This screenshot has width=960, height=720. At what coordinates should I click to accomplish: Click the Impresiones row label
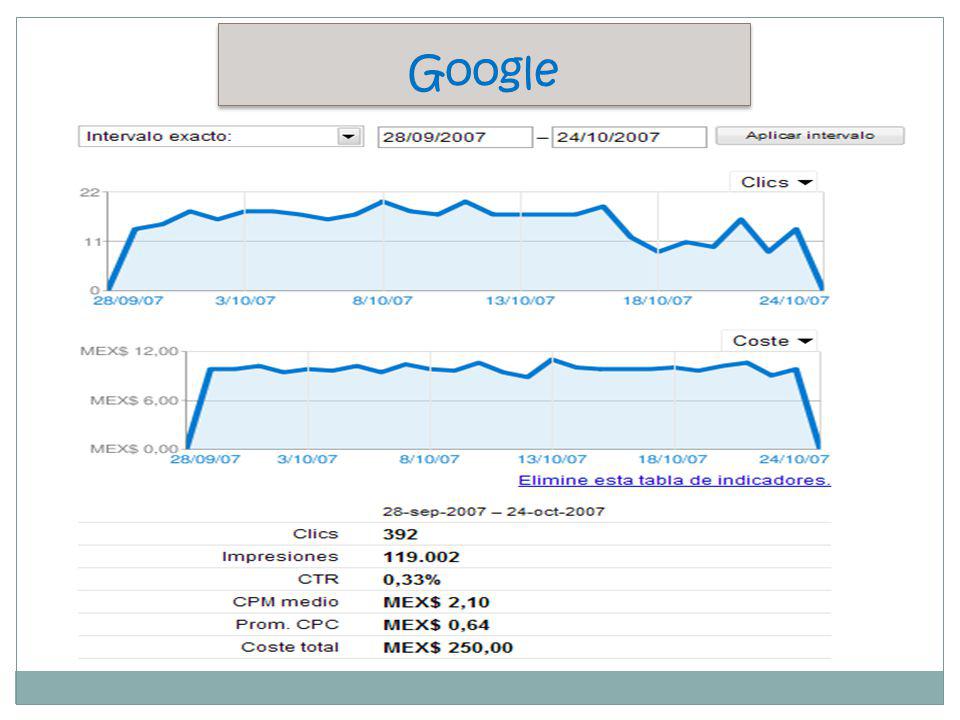tap(280, 556)
